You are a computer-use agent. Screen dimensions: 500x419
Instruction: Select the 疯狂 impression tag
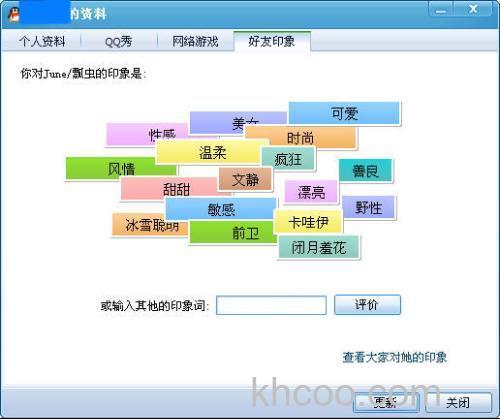coord(288,158)
